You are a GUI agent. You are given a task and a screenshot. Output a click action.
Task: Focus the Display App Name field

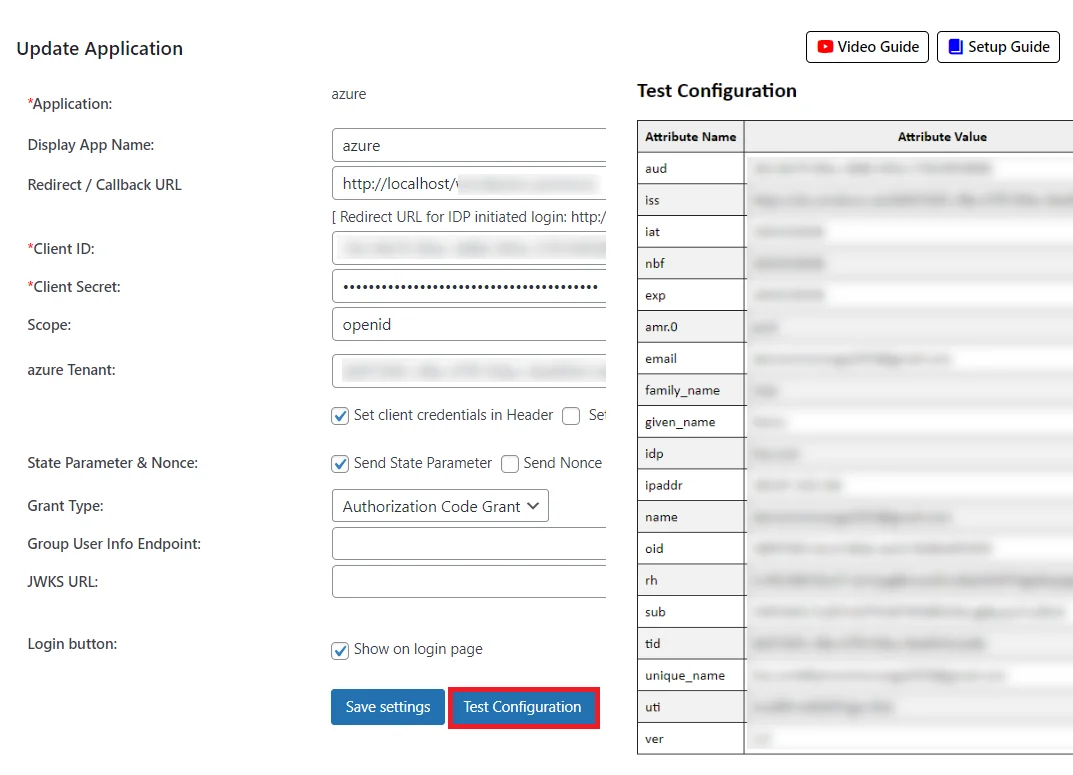[469, 145]
